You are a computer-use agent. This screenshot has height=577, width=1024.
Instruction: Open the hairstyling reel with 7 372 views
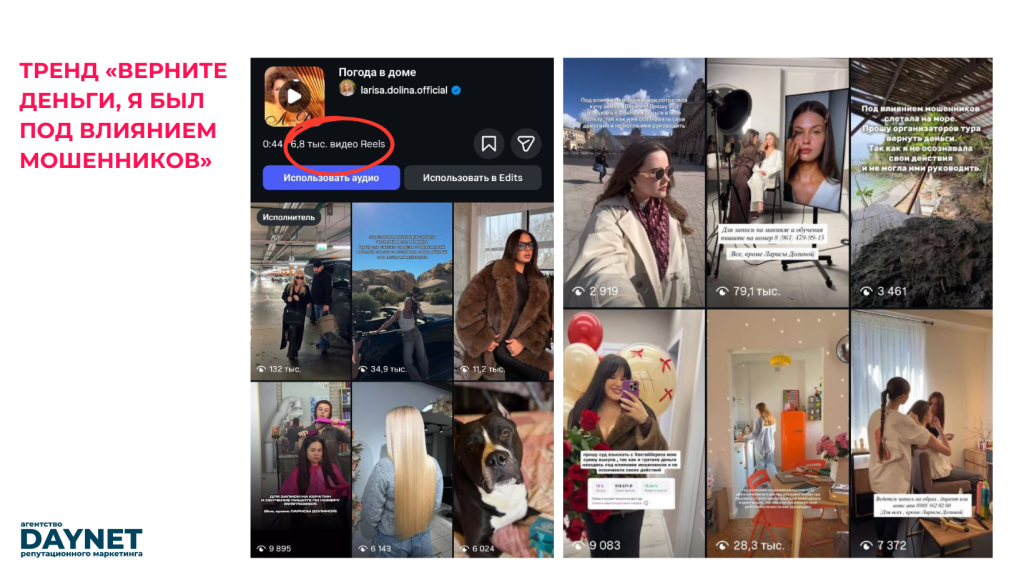pyautogui.click(x=921, y=433)
